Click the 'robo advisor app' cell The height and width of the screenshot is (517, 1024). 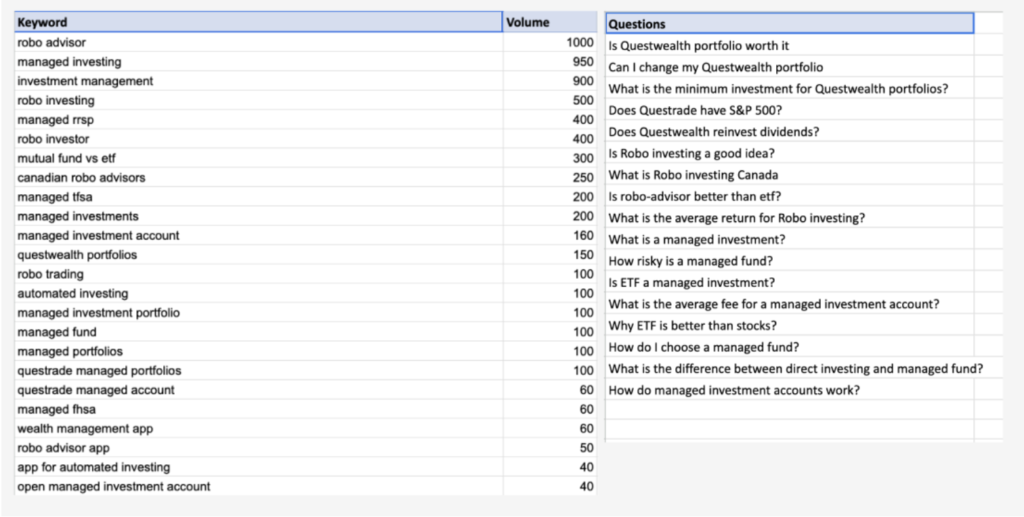(259, 448)
